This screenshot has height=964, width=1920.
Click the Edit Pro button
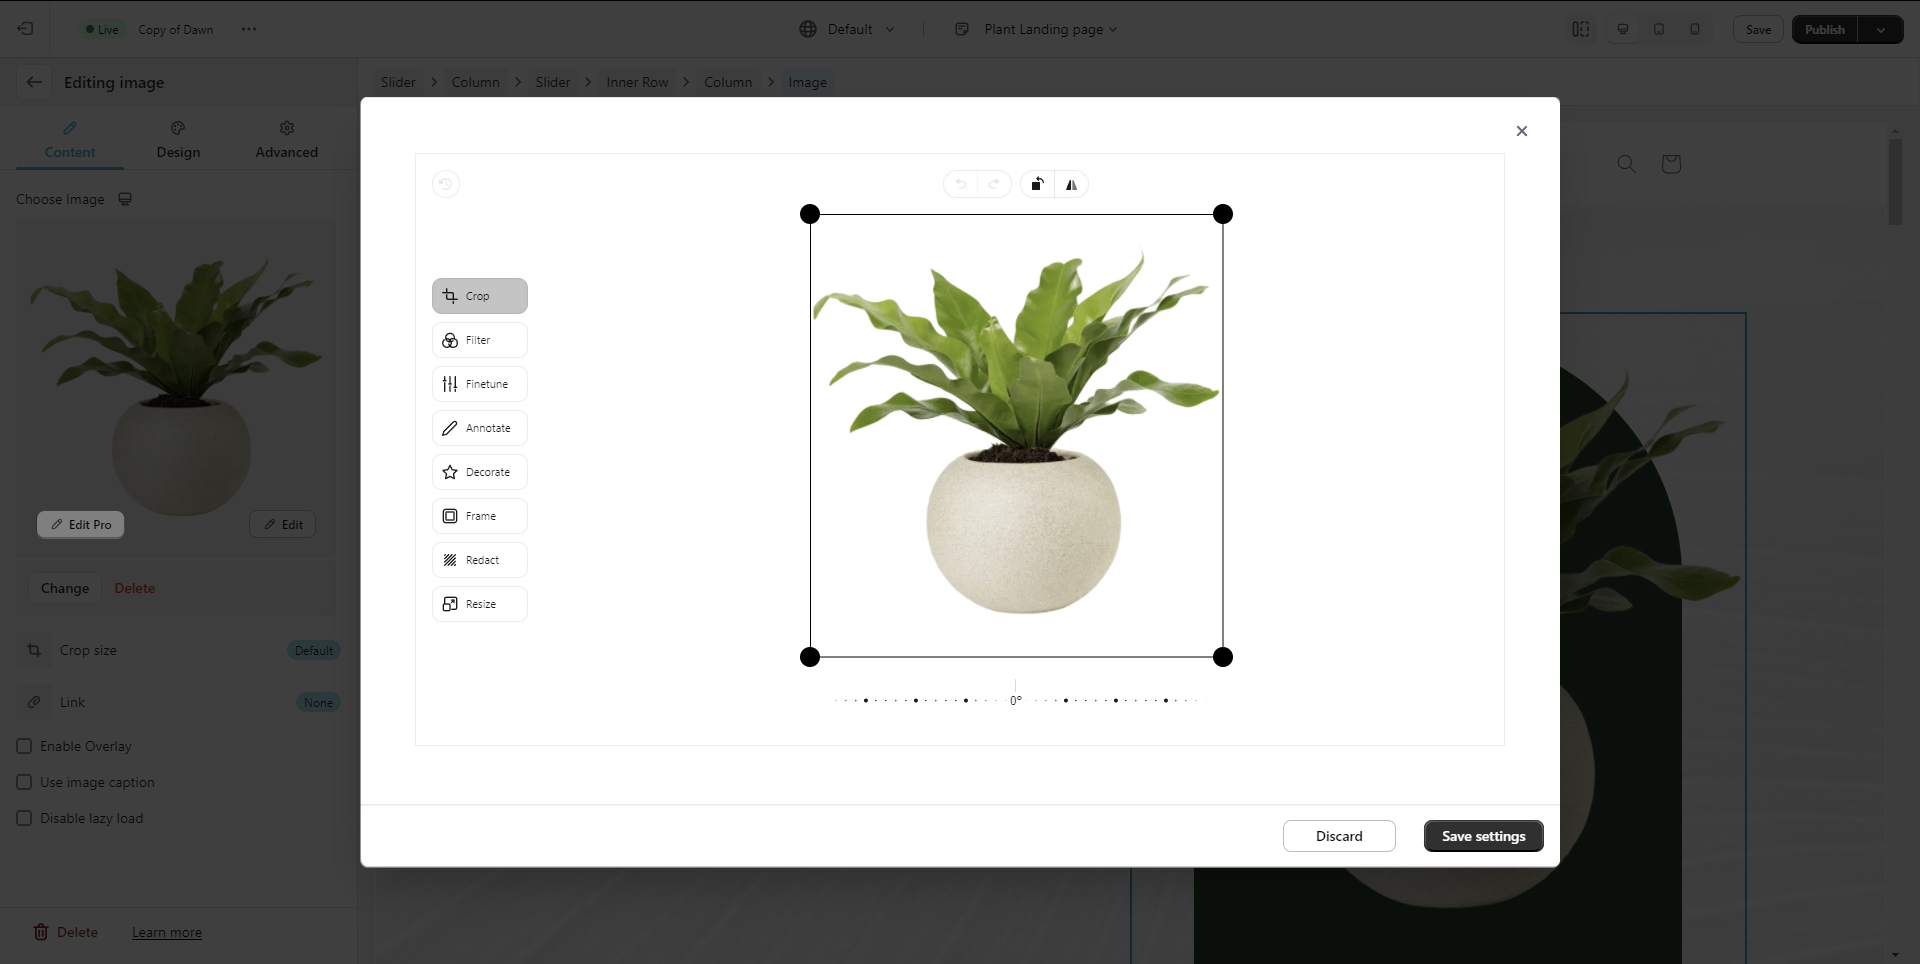[81, 524]
